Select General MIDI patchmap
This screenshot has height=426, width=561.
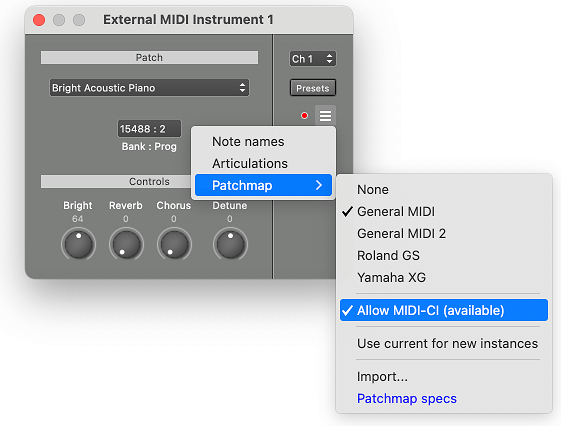coord(444,211)
